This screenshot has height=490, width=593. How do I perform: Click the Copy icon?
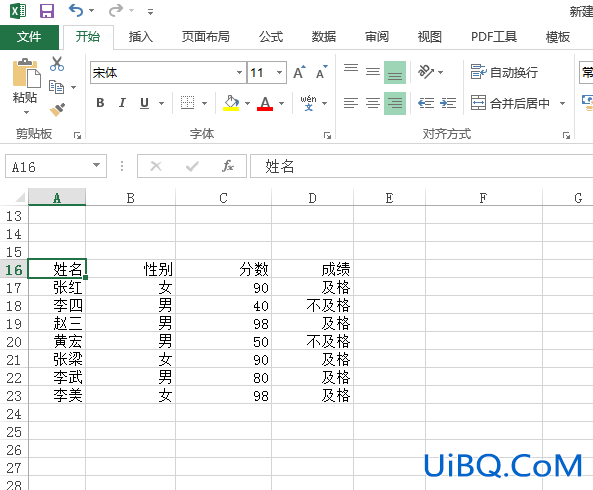click(57, 87)
